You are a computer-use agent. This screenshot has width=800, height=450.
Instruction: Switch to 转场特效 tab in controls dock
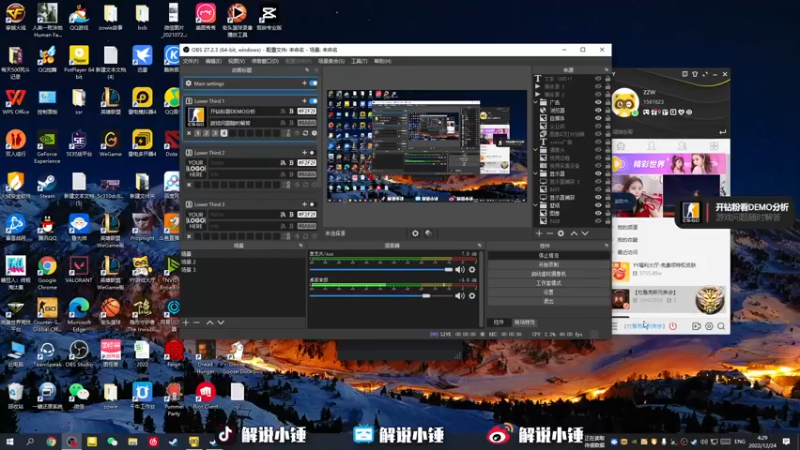524,322
